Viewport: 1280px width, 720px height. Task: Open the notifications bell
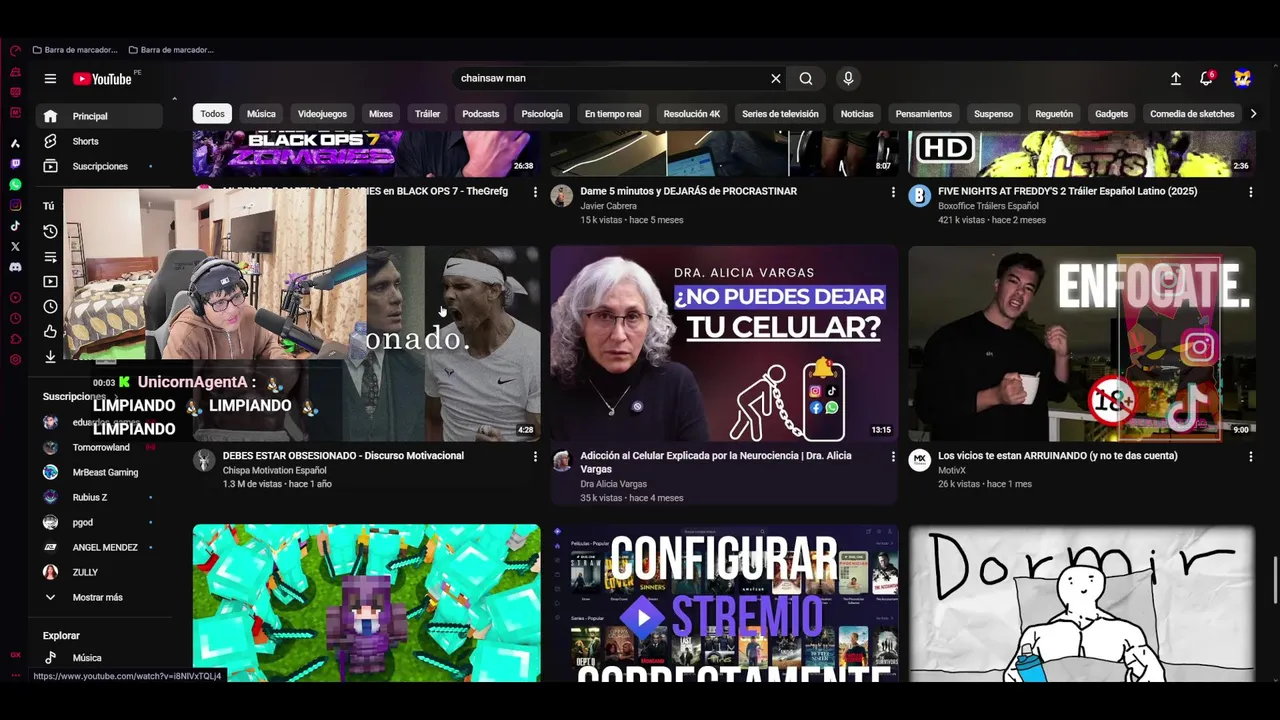[1207, 78]
